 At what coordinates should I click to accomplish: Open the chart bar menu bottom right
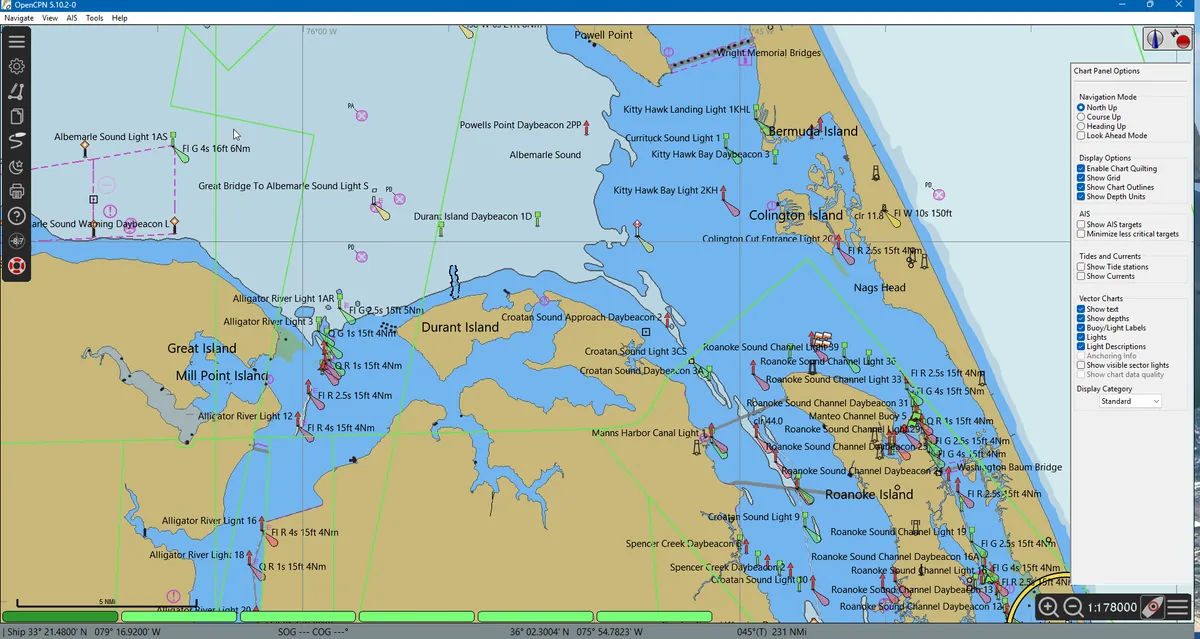[x=1178, y=606]
